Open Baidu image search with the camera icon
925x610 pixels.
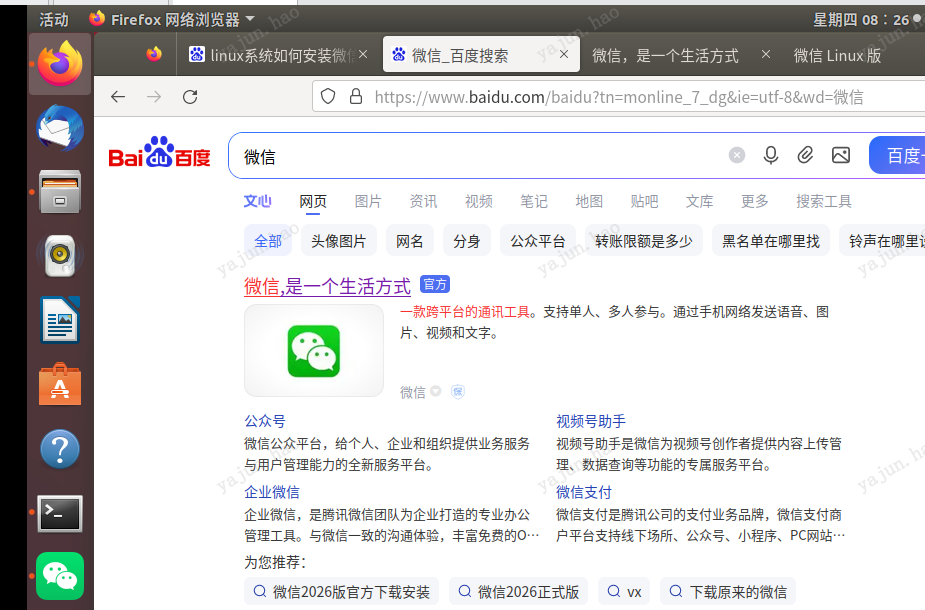click(x=840, y=155)
